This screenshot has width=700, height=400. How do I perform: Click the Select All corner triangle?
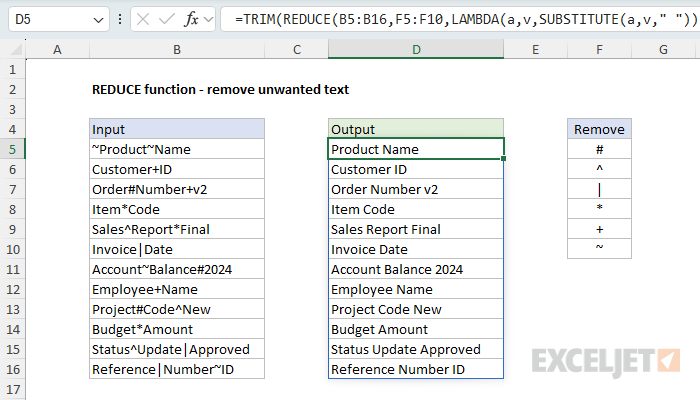pos(16,49)
